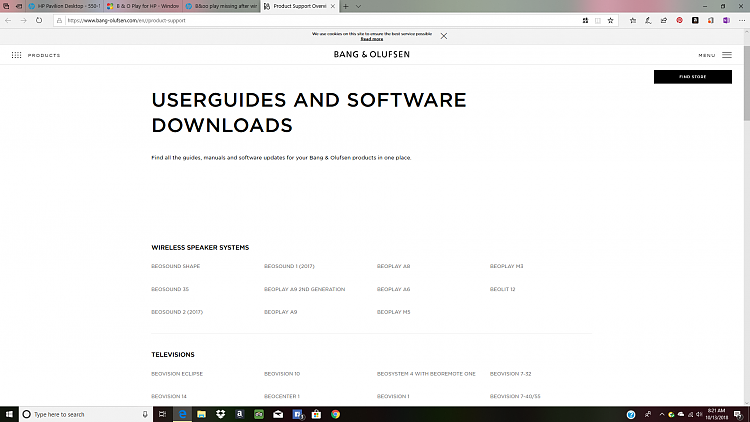Open the BEOPLAY A8 link
Image resolution: width=750 pixels, height=422 pixels.
[393, 266]
